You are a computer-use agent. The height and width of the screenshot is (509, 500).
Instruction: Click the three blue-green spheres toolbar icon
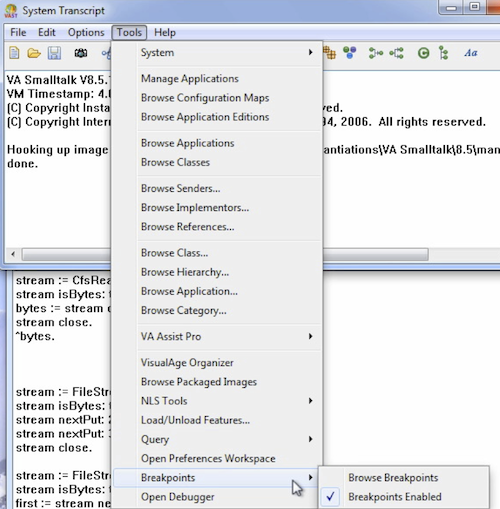pyautogui.click(x=350, y=53)
